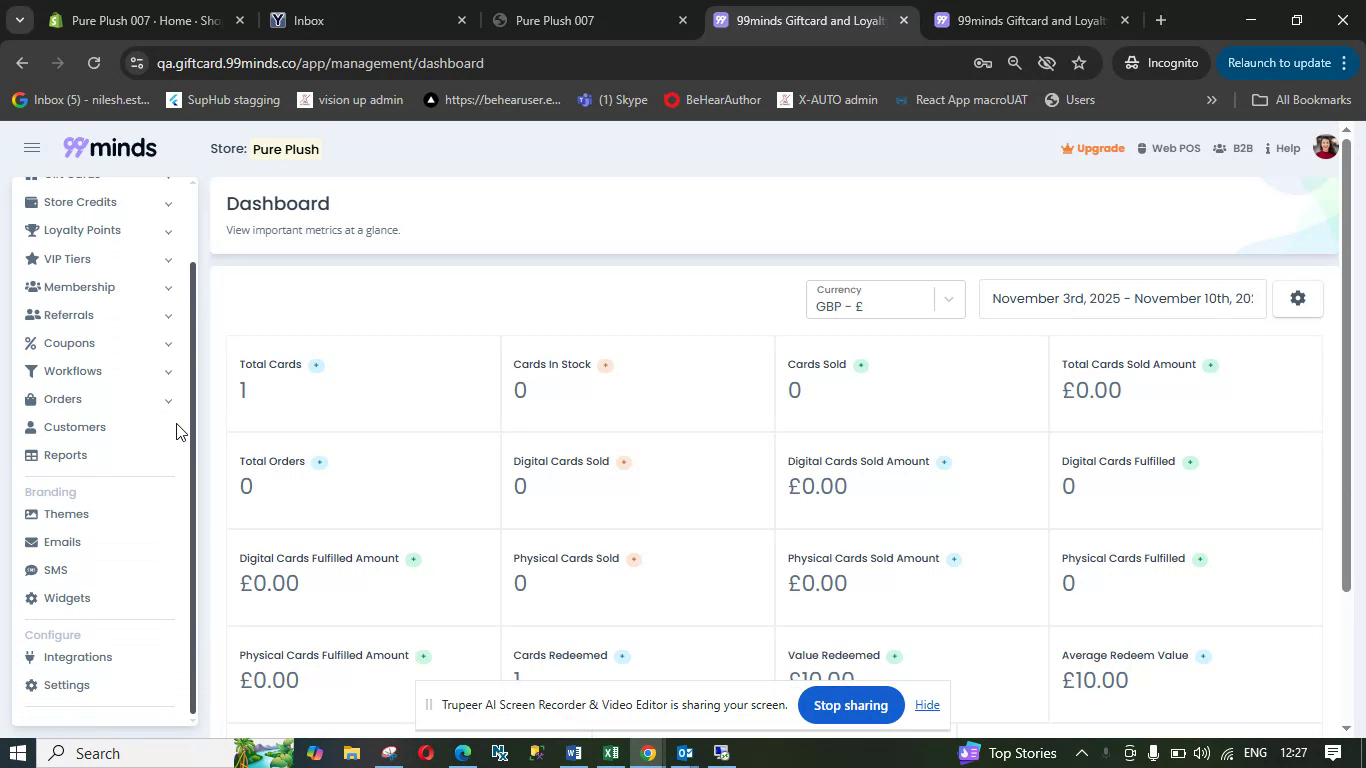Open Settings under Configure
1366x768 pixels.
coord(66,685)
